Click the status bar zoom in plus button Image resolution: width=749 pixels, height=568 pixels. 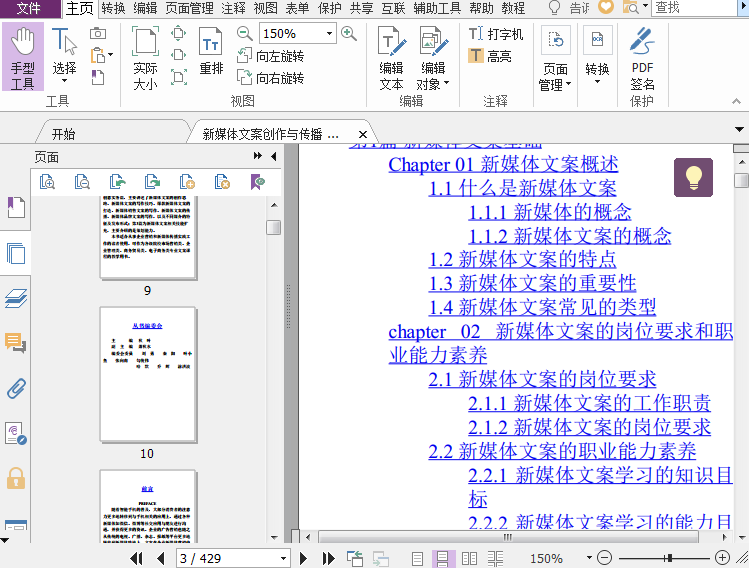click(x=722, y=557)
